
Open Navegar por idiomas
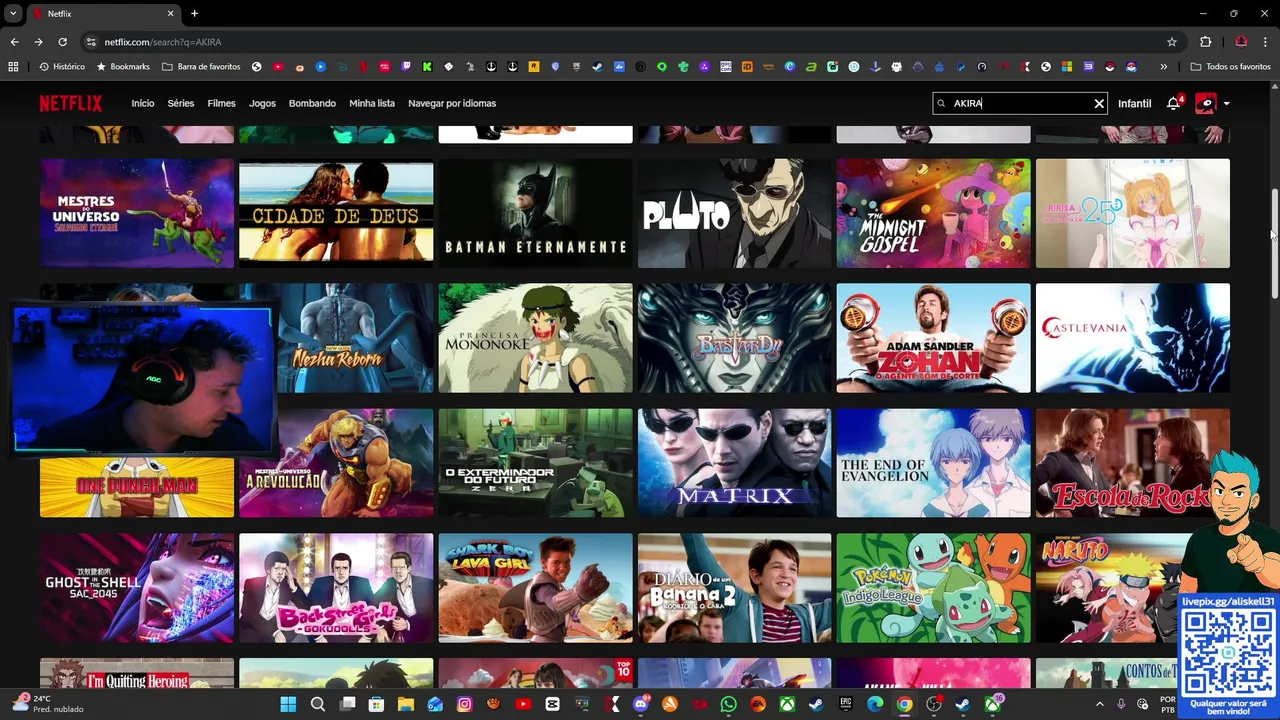tap(452, 103)
